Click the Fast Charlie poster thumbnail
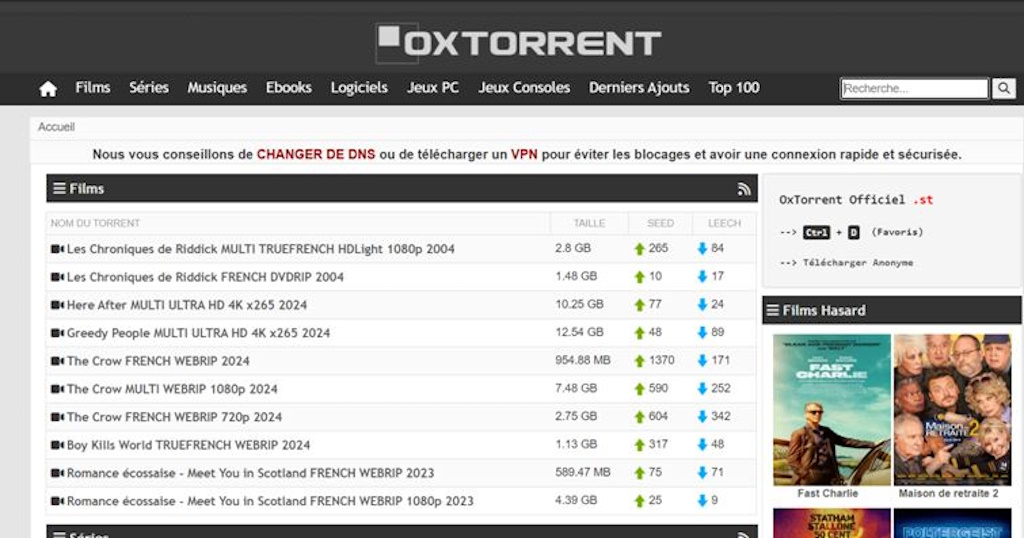The width and height of the screenshot is (1024, 538). (x=831, y=409)
